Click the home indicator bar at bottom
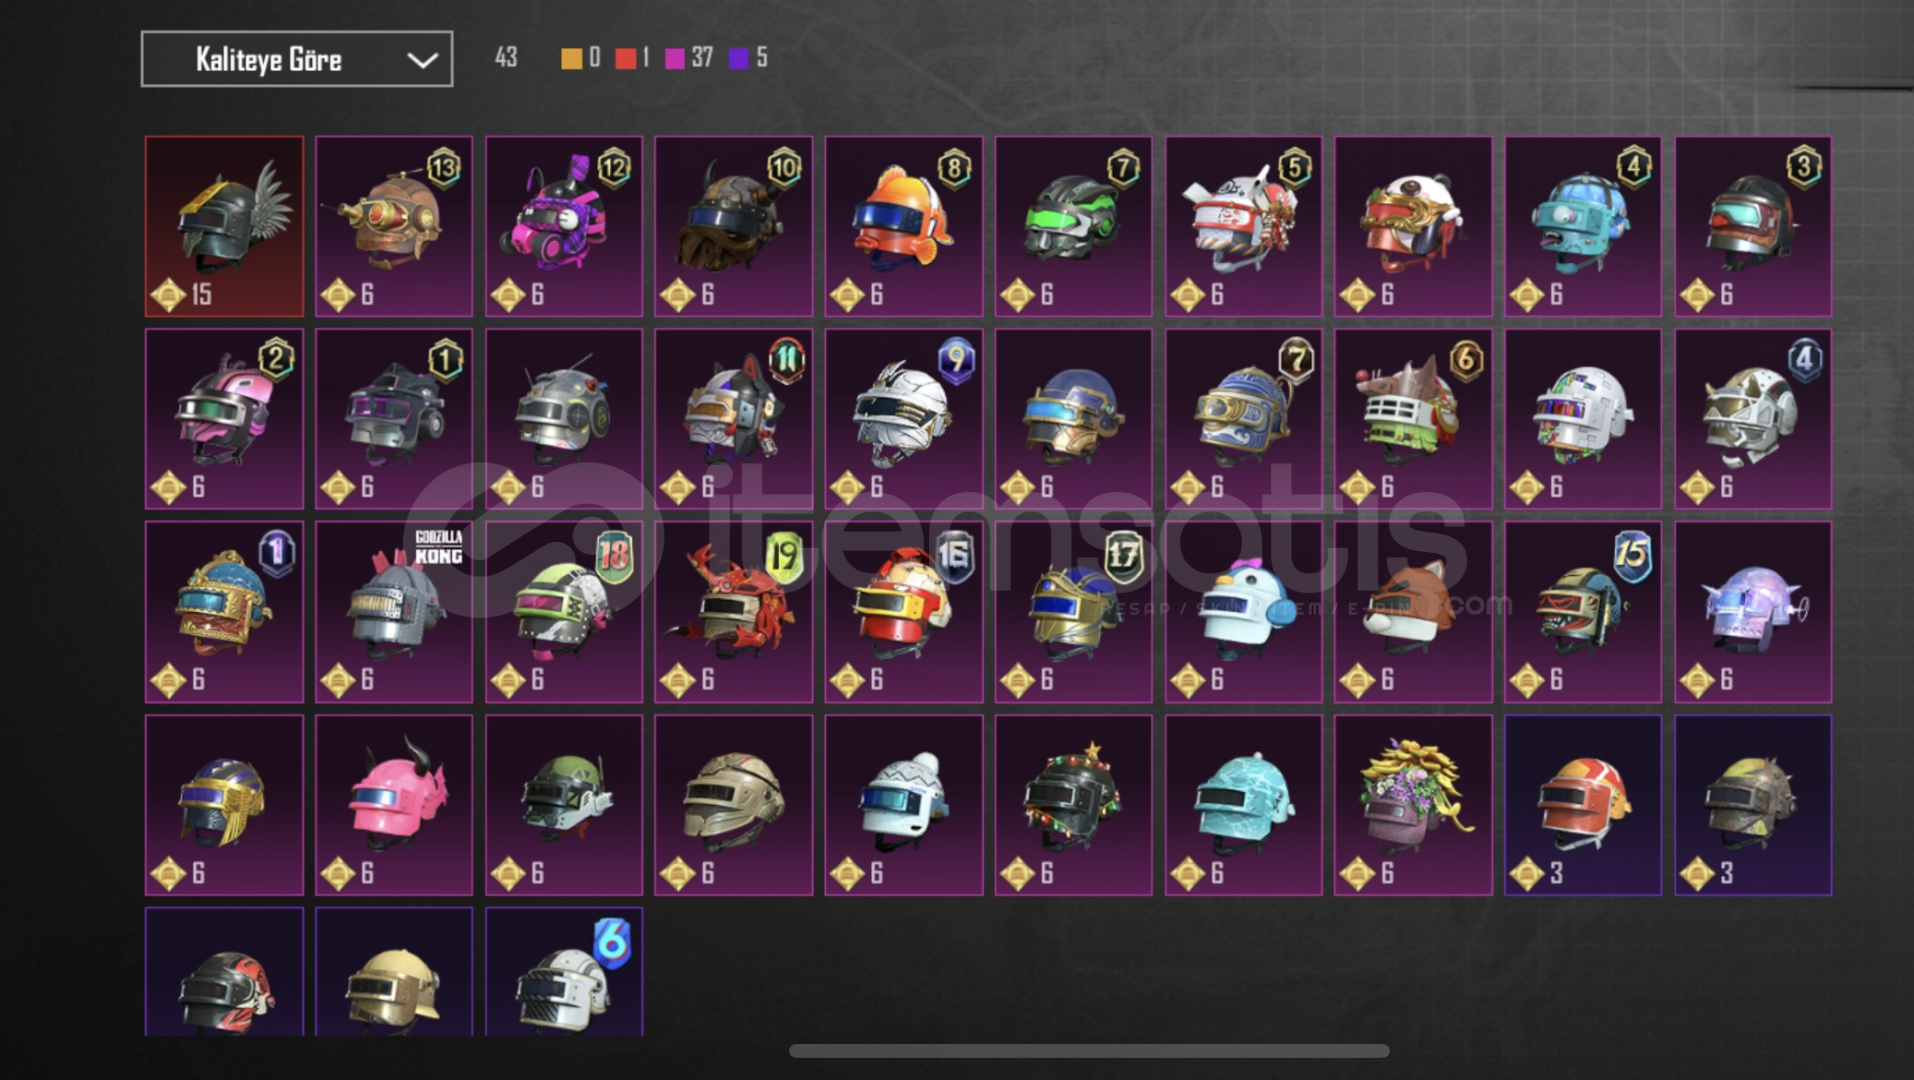The width and height of the screenshot is (1914, 1080). (1089, 1051)
